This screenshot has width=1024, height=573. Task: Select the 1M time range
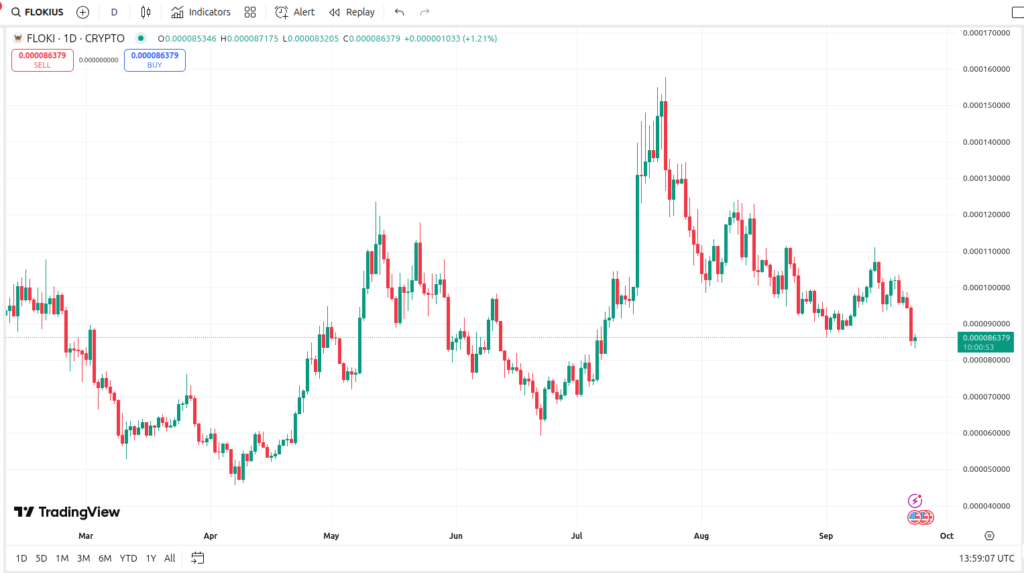(62, 558)
